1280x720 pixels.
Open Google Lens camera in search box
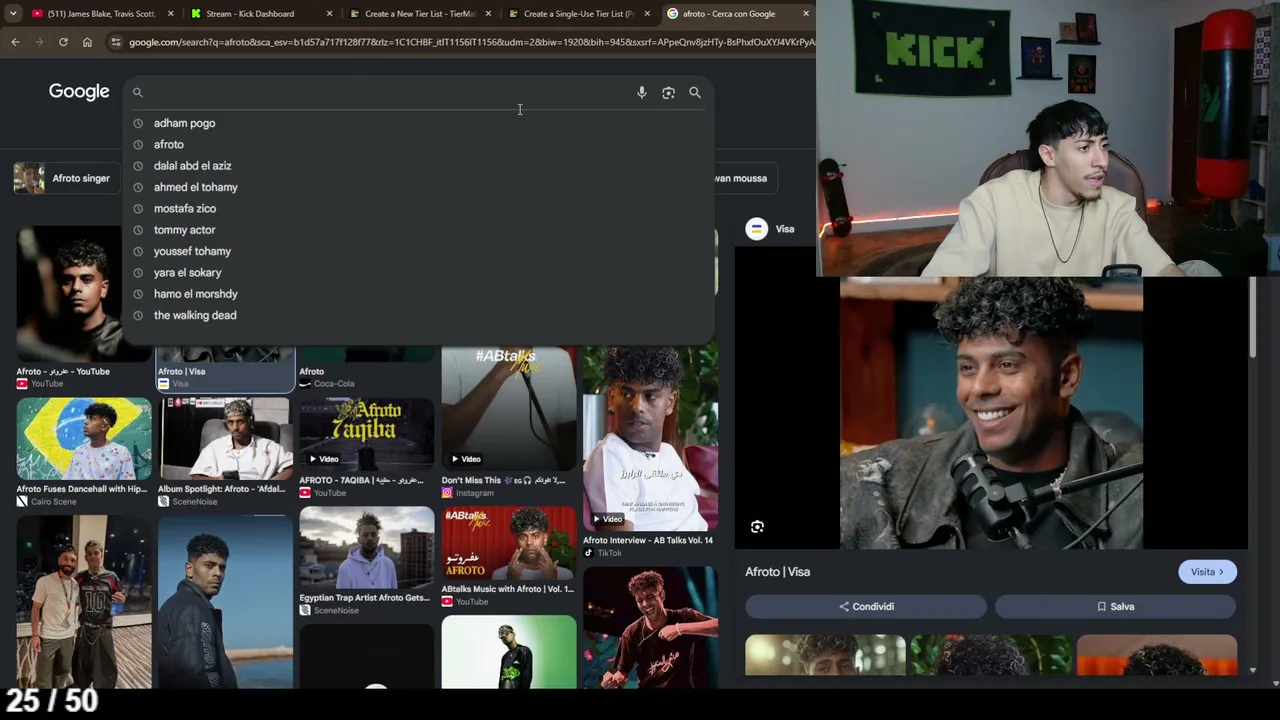[668, 92]
